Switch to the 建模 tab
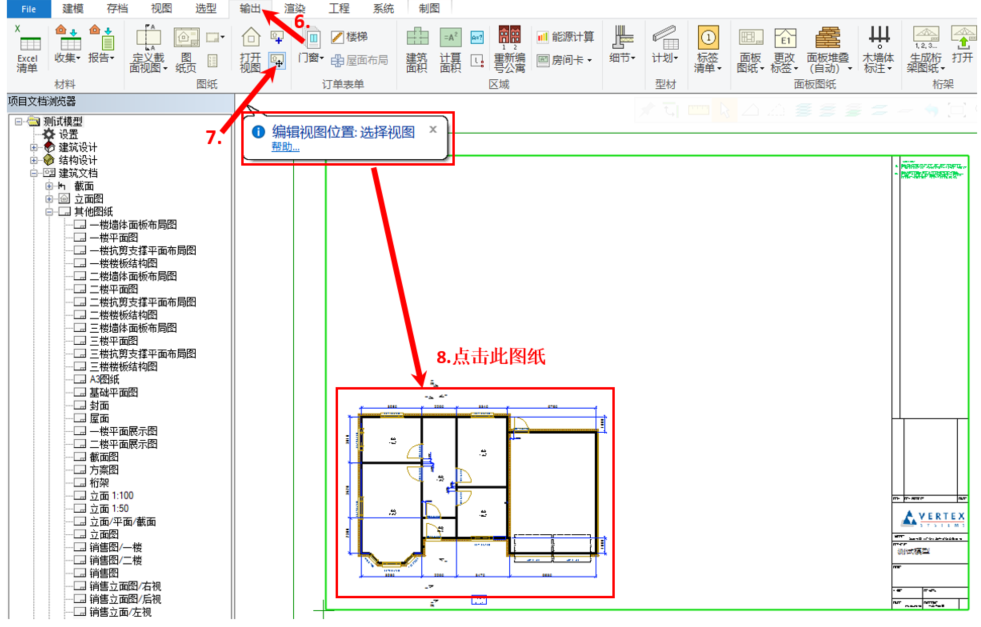The image size is (981, 627). click(x=73, y=9)
